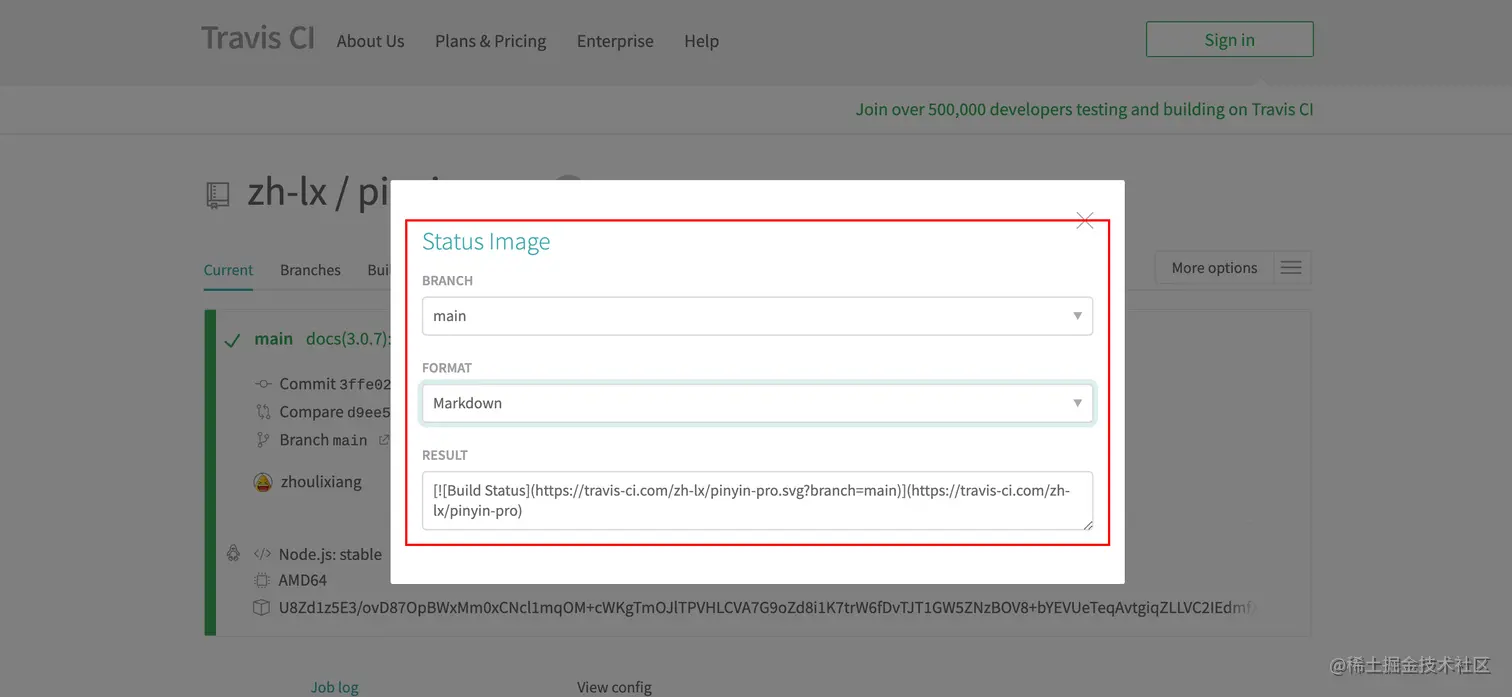Click the Travis CI logo

point(258,38)
